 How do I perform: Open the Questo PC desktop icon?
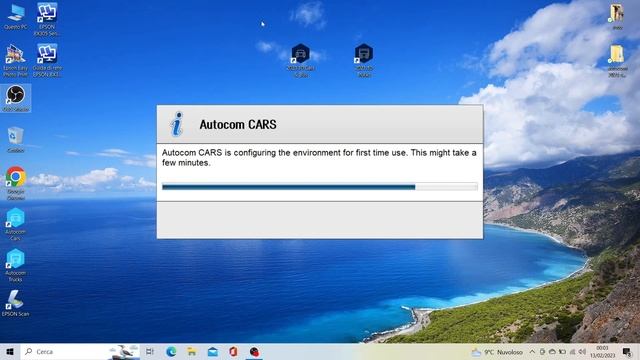16,16
